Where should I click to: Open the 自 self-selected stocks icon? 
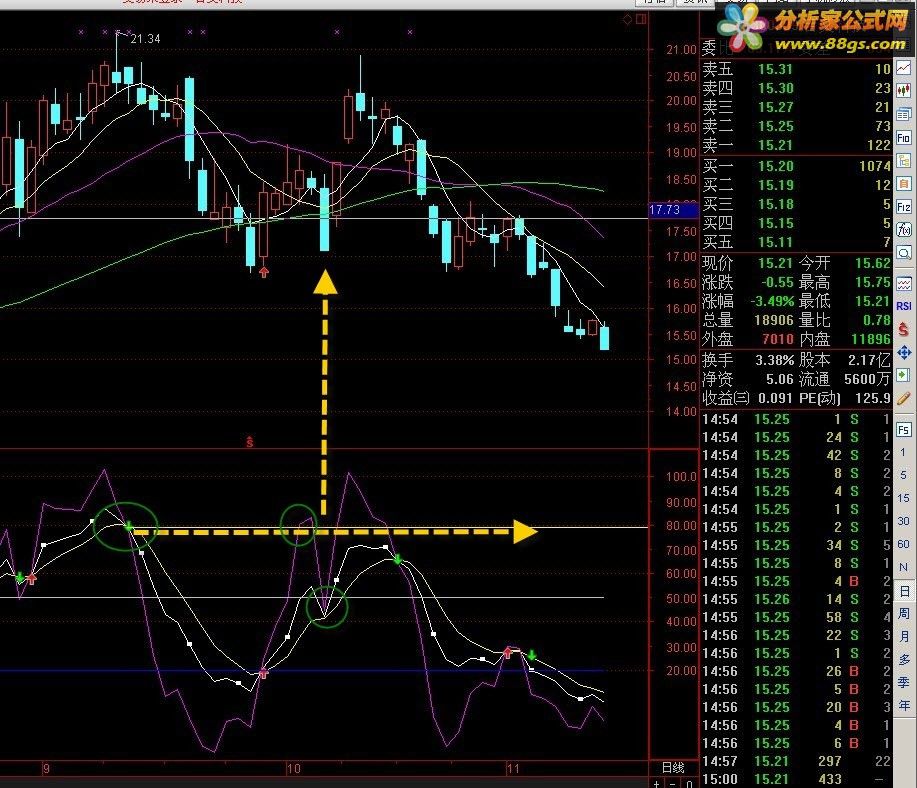coord(904,184)
